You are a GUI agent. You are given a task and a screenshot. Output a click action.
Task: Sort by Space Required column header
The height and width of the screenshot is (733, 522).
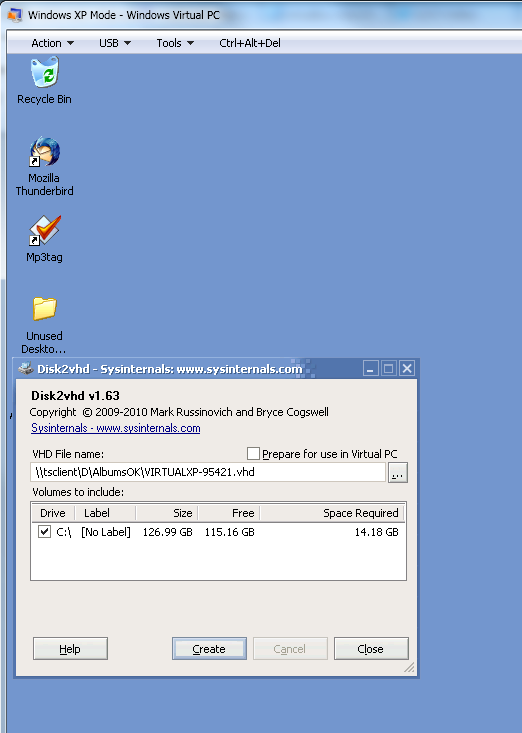[332, 513]
